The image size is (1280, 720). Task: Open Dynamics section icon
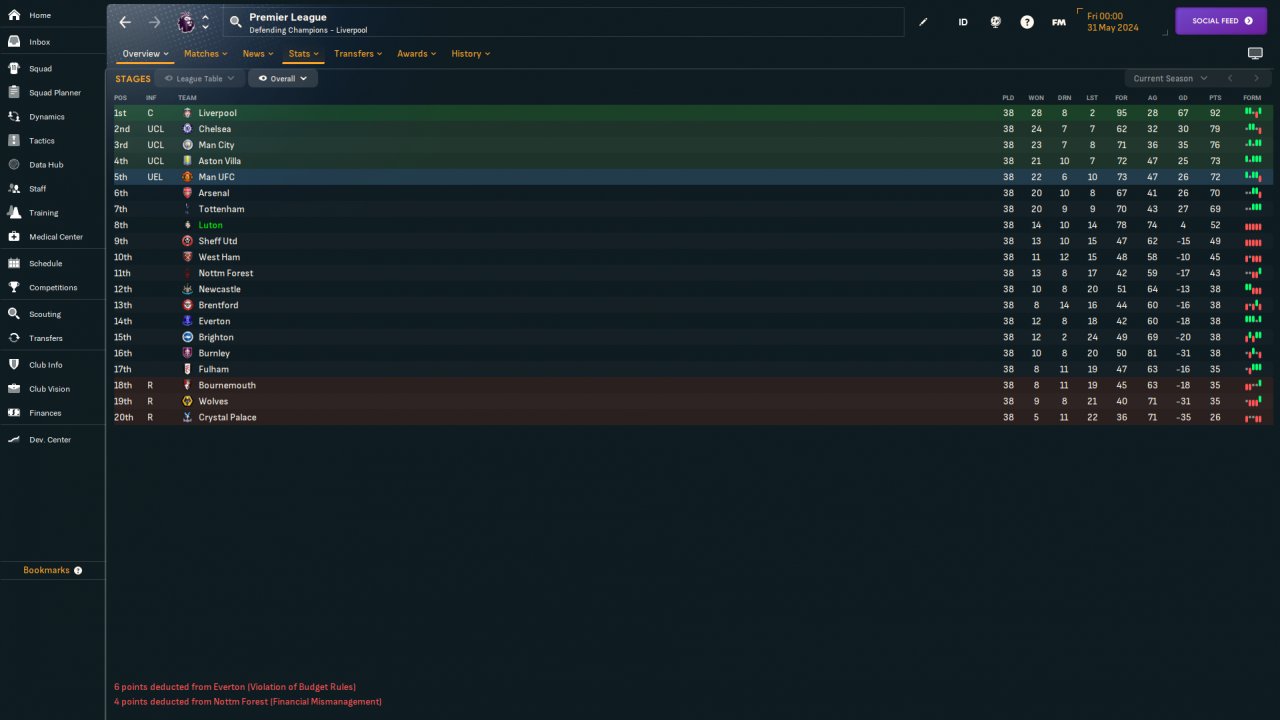click(x=14, y=117)
